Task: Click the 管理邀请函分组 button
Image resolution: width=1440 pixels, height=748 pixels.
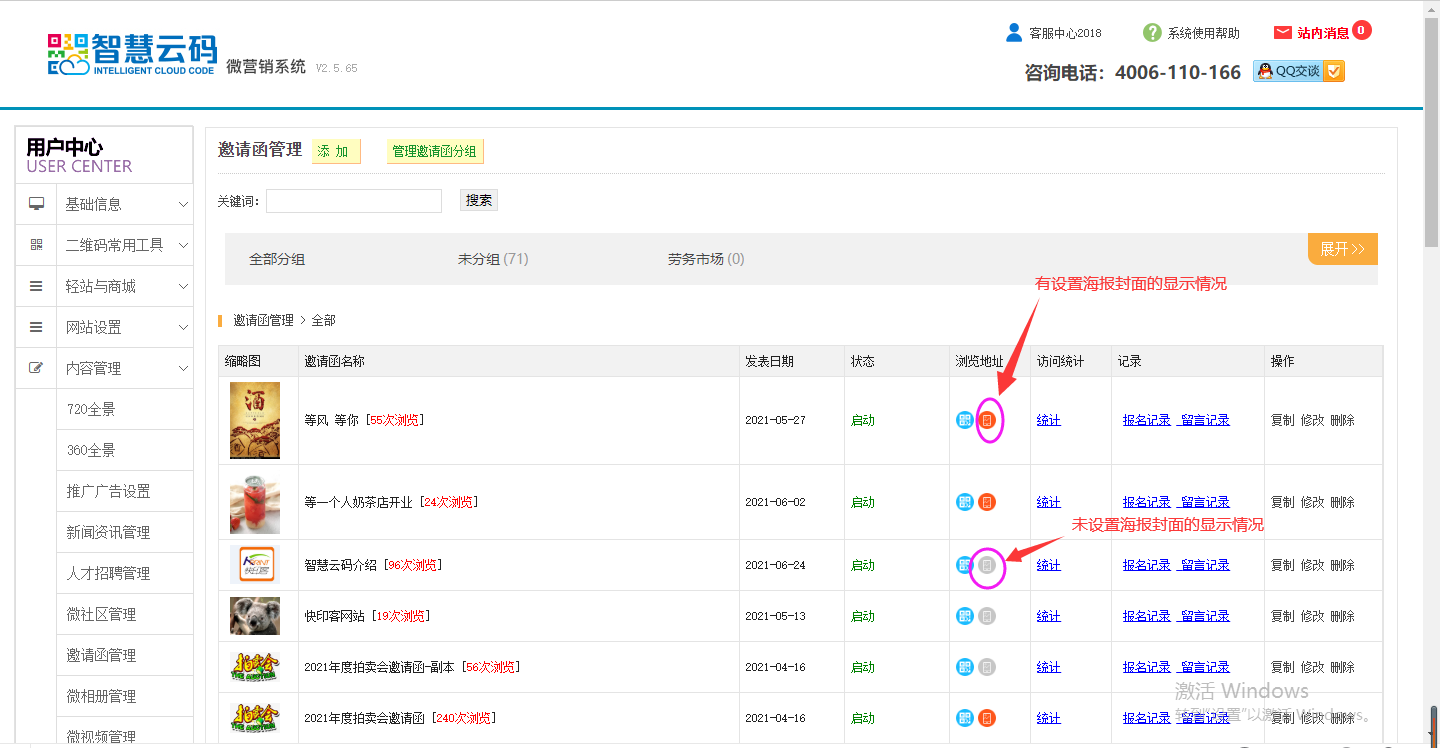Action: (435, 151)
